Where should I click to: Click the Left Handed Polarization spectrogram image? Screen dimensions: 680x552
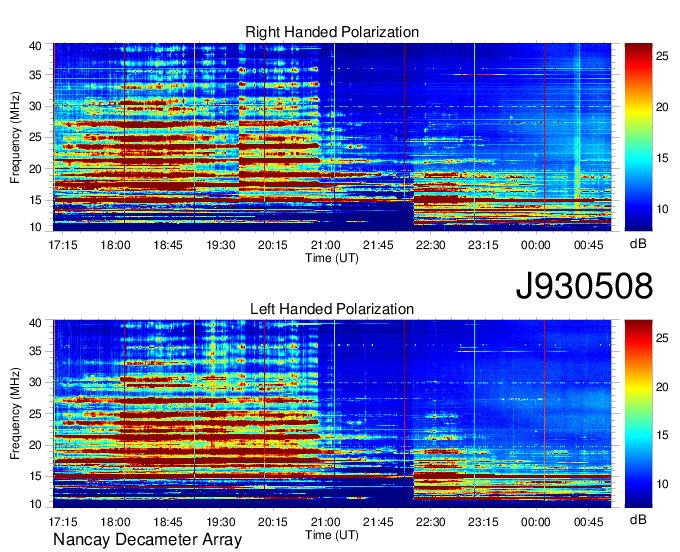point(332,414)
